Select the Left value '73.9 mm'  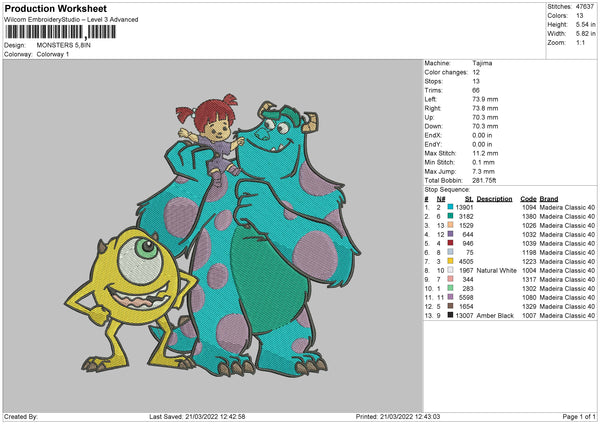[485, 99]
